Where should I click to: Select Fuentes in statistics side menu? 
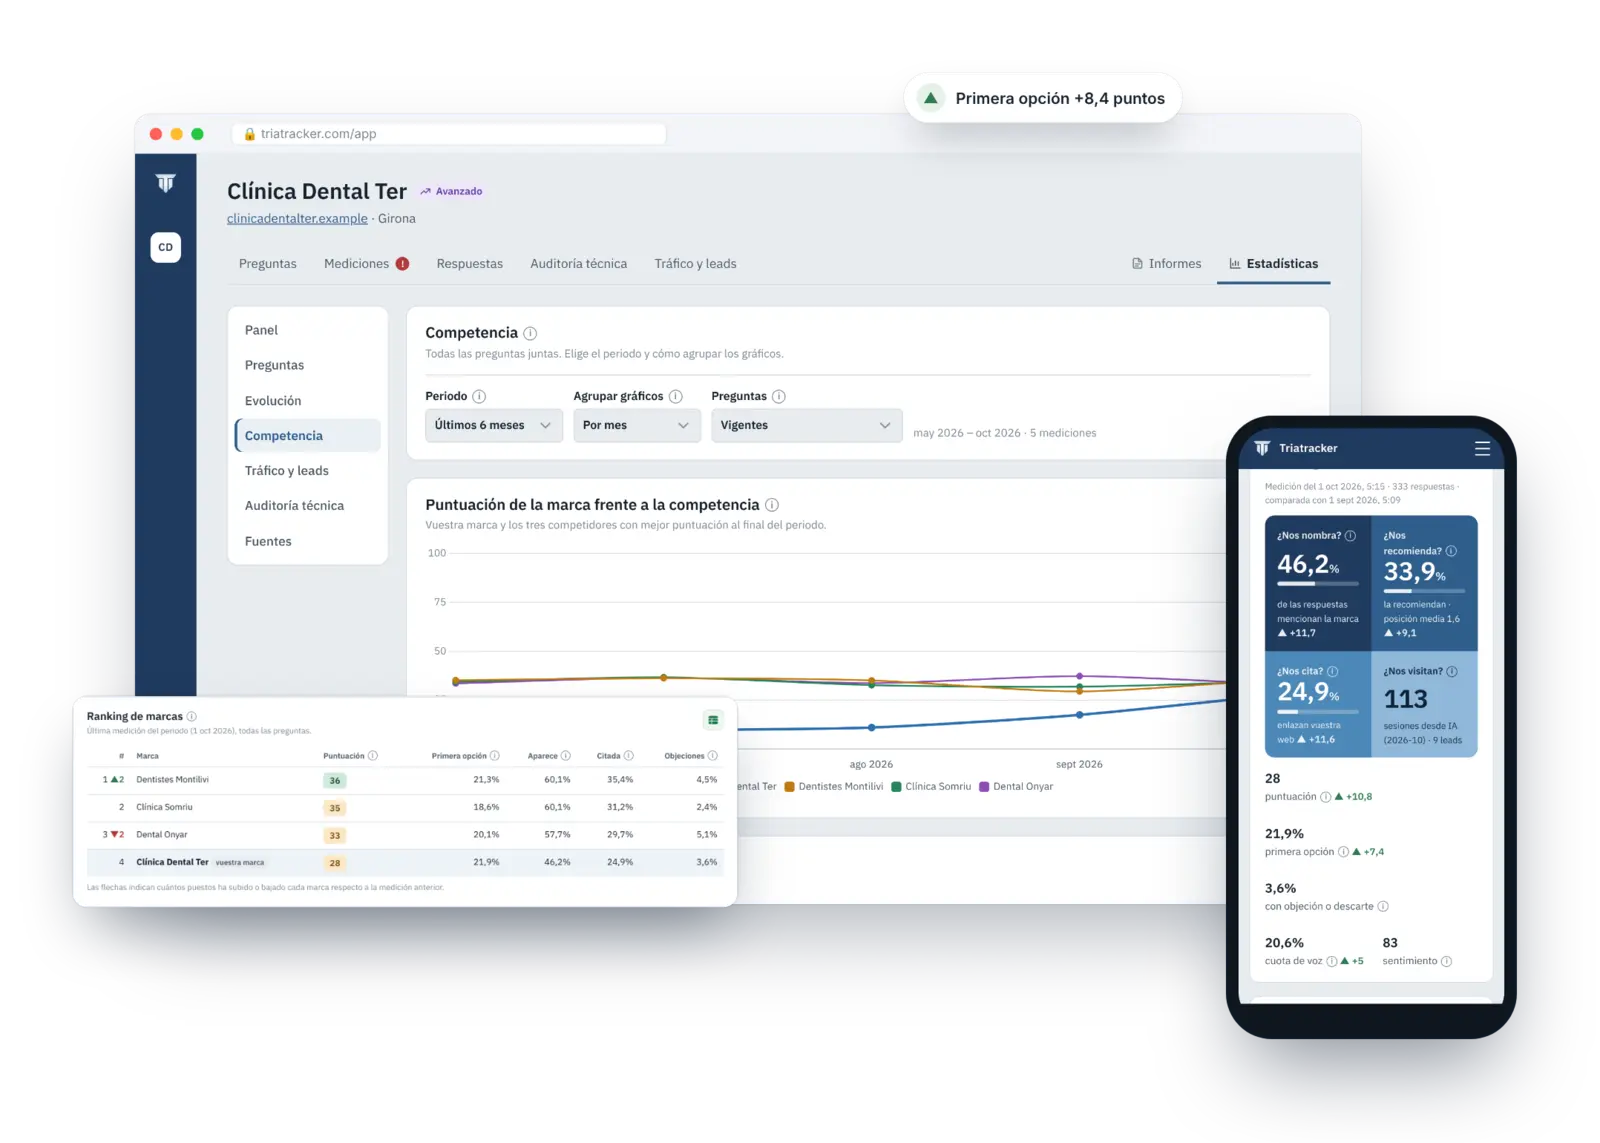[x=308, y=541]
